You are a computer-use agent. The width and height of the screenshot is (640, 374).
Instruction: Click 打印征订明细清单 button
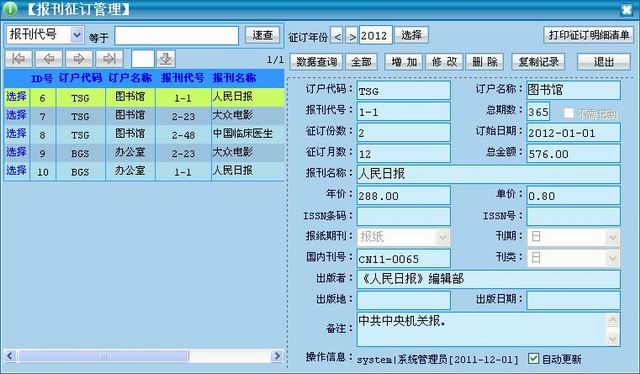[x=589, y=35]
